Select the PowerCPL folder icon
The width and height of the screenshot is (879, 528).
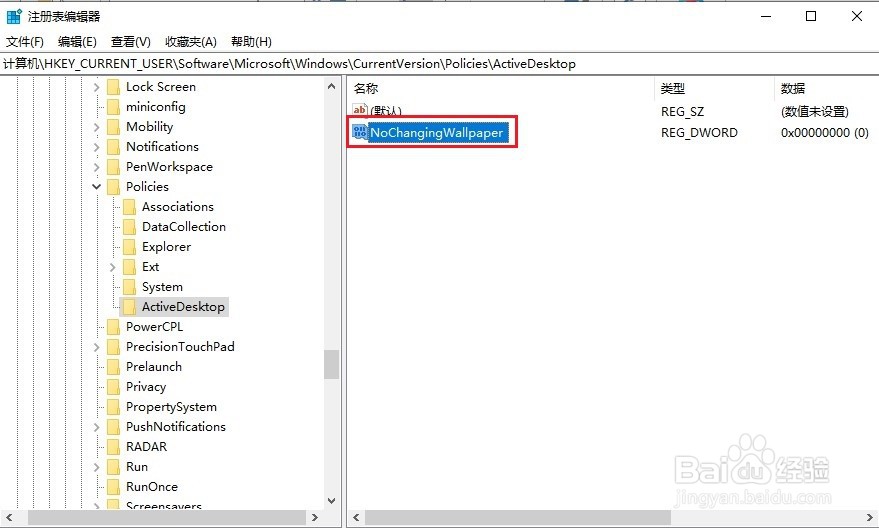click(113, 327)
